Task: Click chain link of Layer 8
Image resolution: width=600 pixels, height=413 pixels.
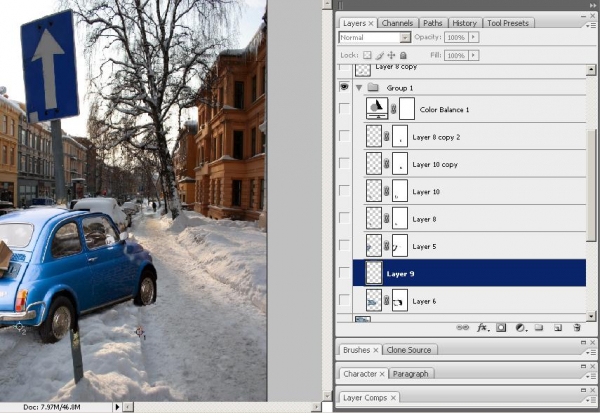Action: click(x=386, y=219)
